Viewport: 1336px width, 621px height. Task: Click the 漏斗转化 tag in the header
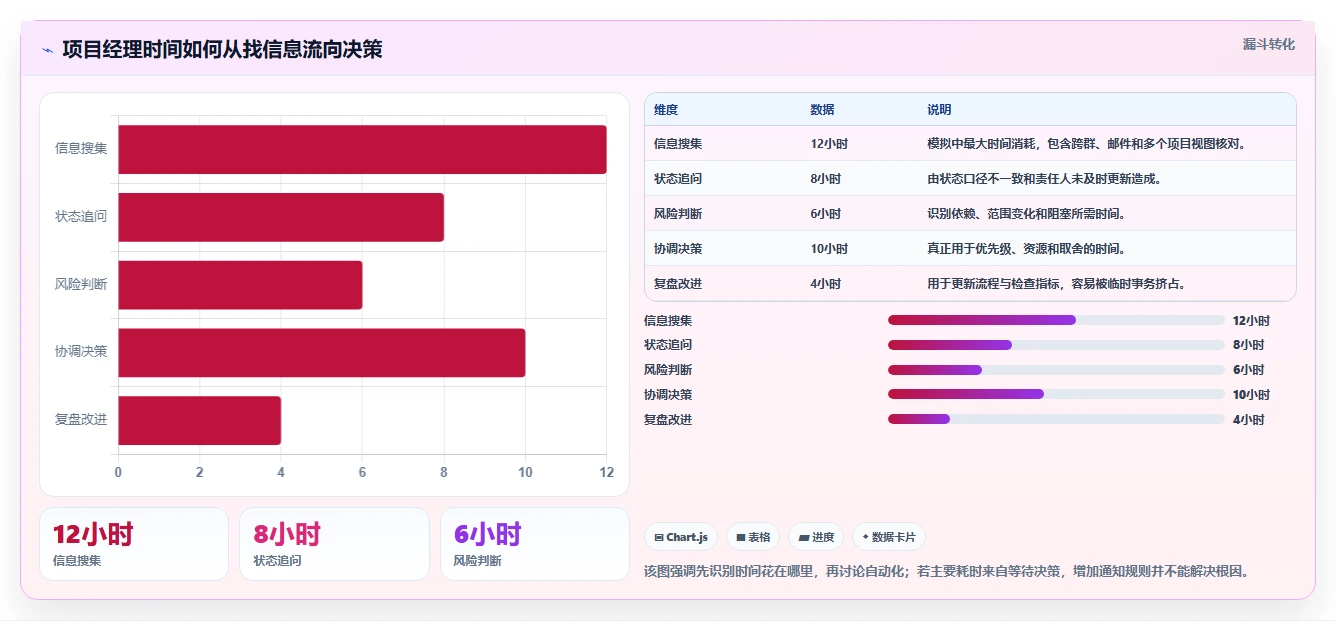point(1269,45)
